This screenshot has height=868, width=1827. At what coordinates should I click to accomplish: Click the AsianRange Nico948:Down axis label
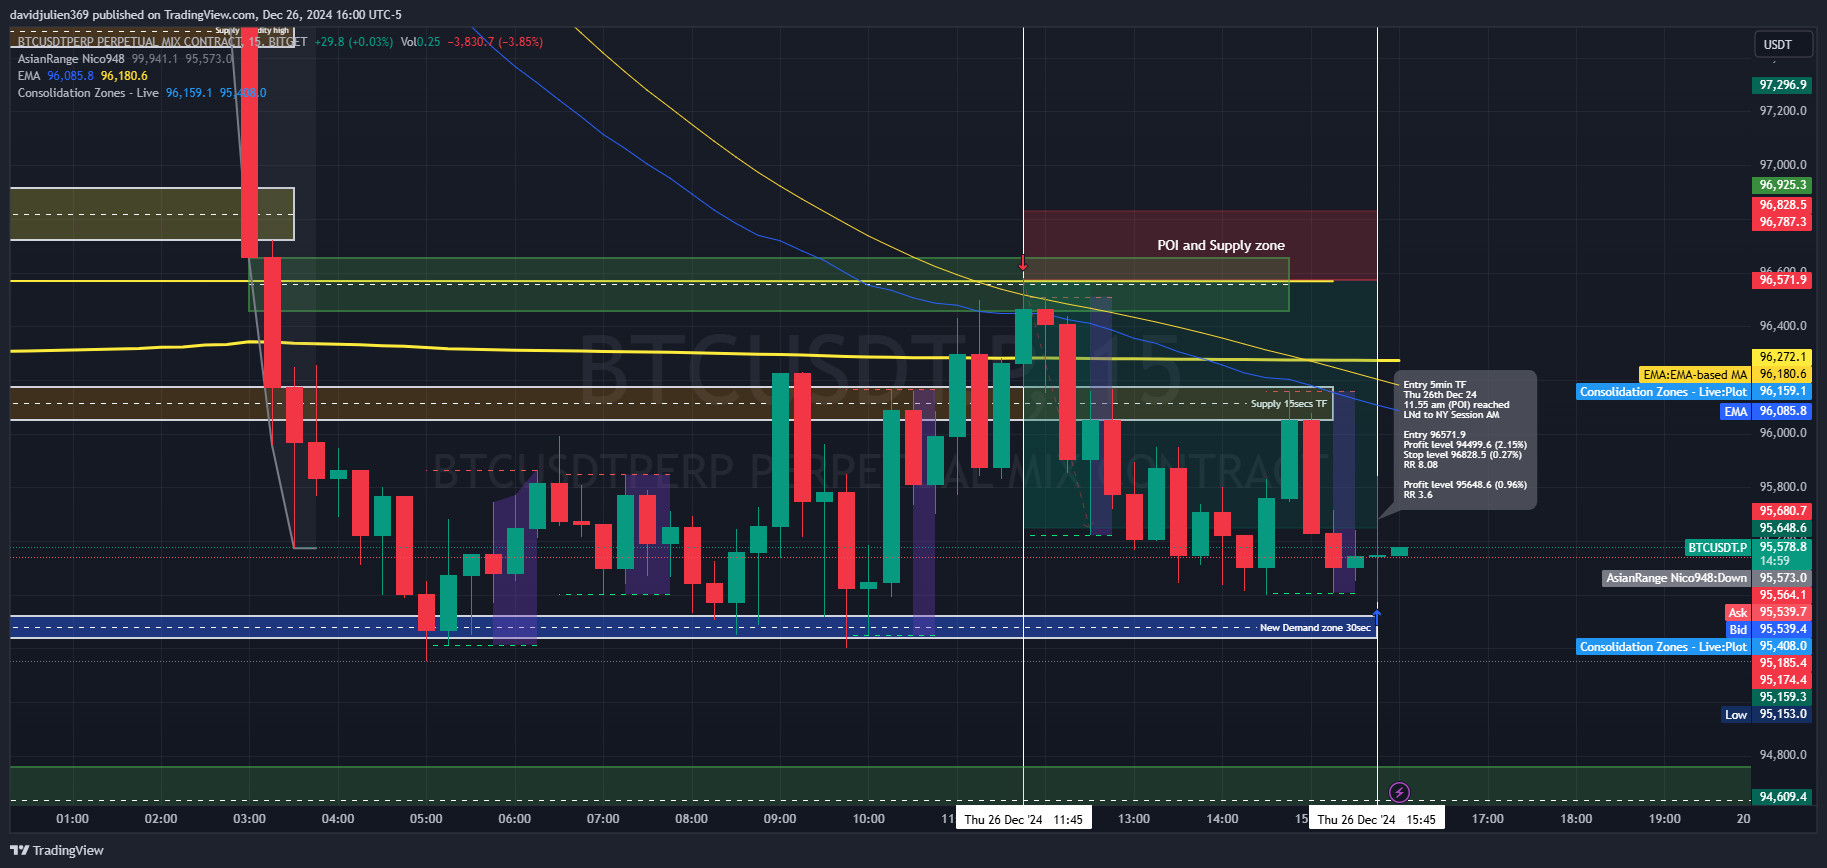(1677, 578)
